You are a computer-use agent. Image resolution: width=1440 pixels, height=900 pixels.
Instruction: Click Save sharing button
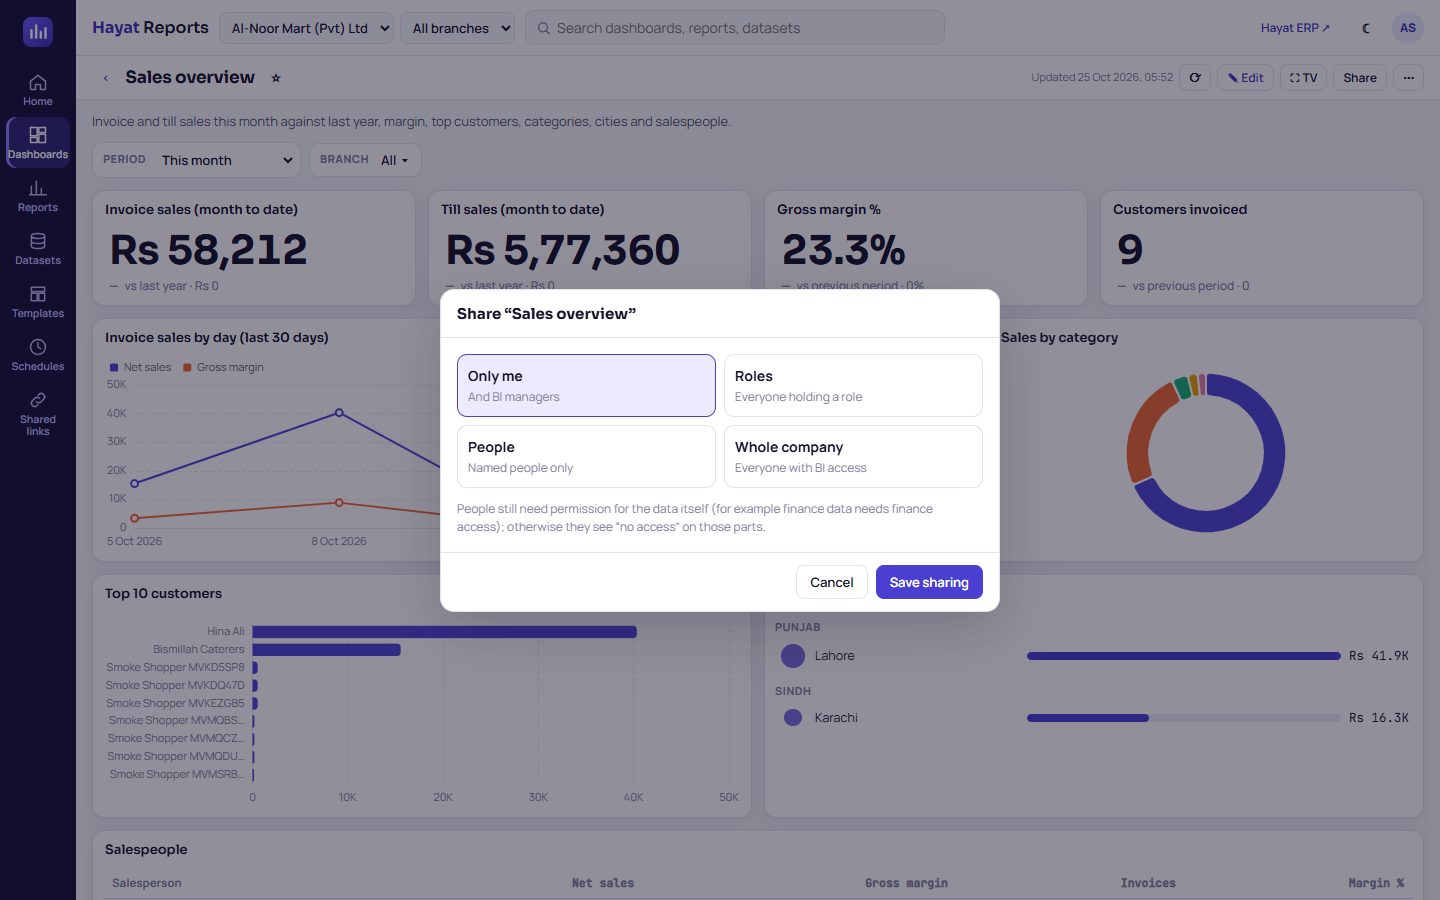point(929,582)
